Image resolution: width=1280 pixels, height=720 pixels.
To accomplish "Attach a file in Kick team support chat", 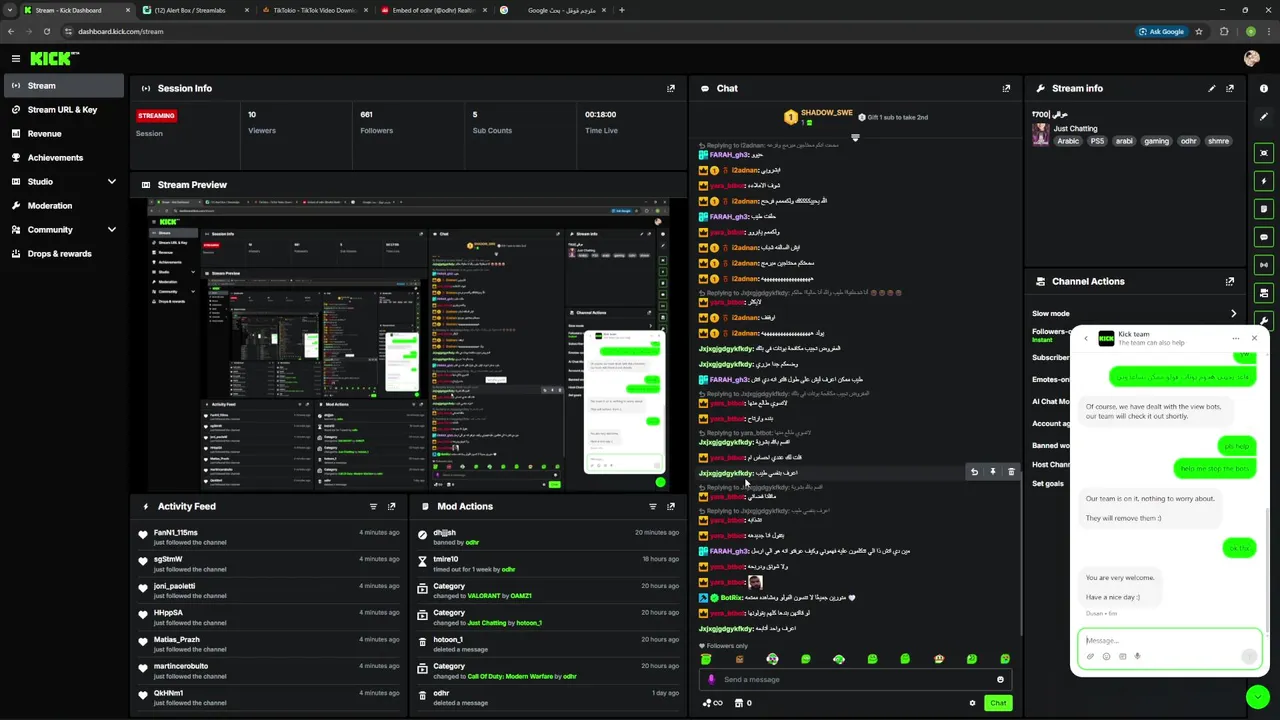I will (x=1090, y=656).
